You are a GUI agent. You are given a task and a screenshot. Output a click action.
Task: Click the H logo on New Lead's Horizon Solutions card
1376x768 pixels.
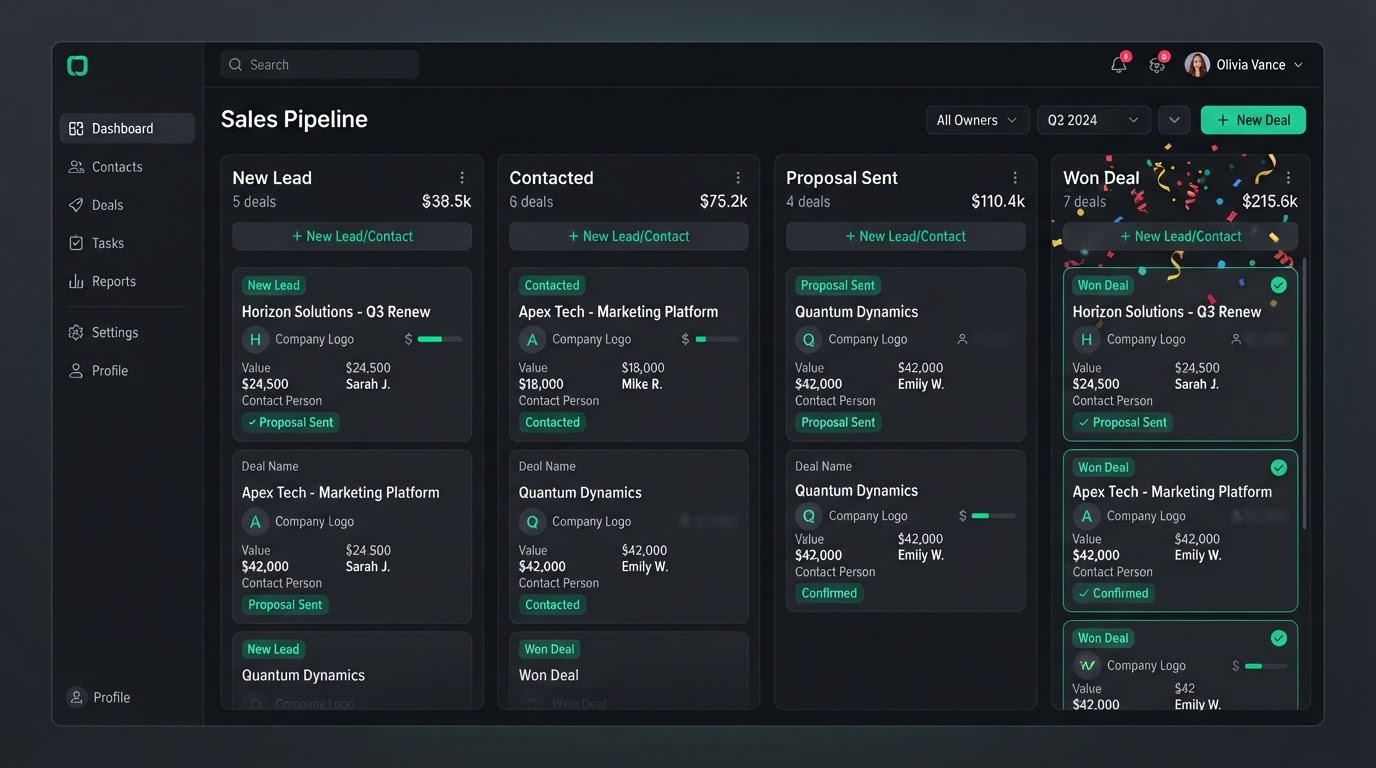pyautogui.click(x=255, y=340)
